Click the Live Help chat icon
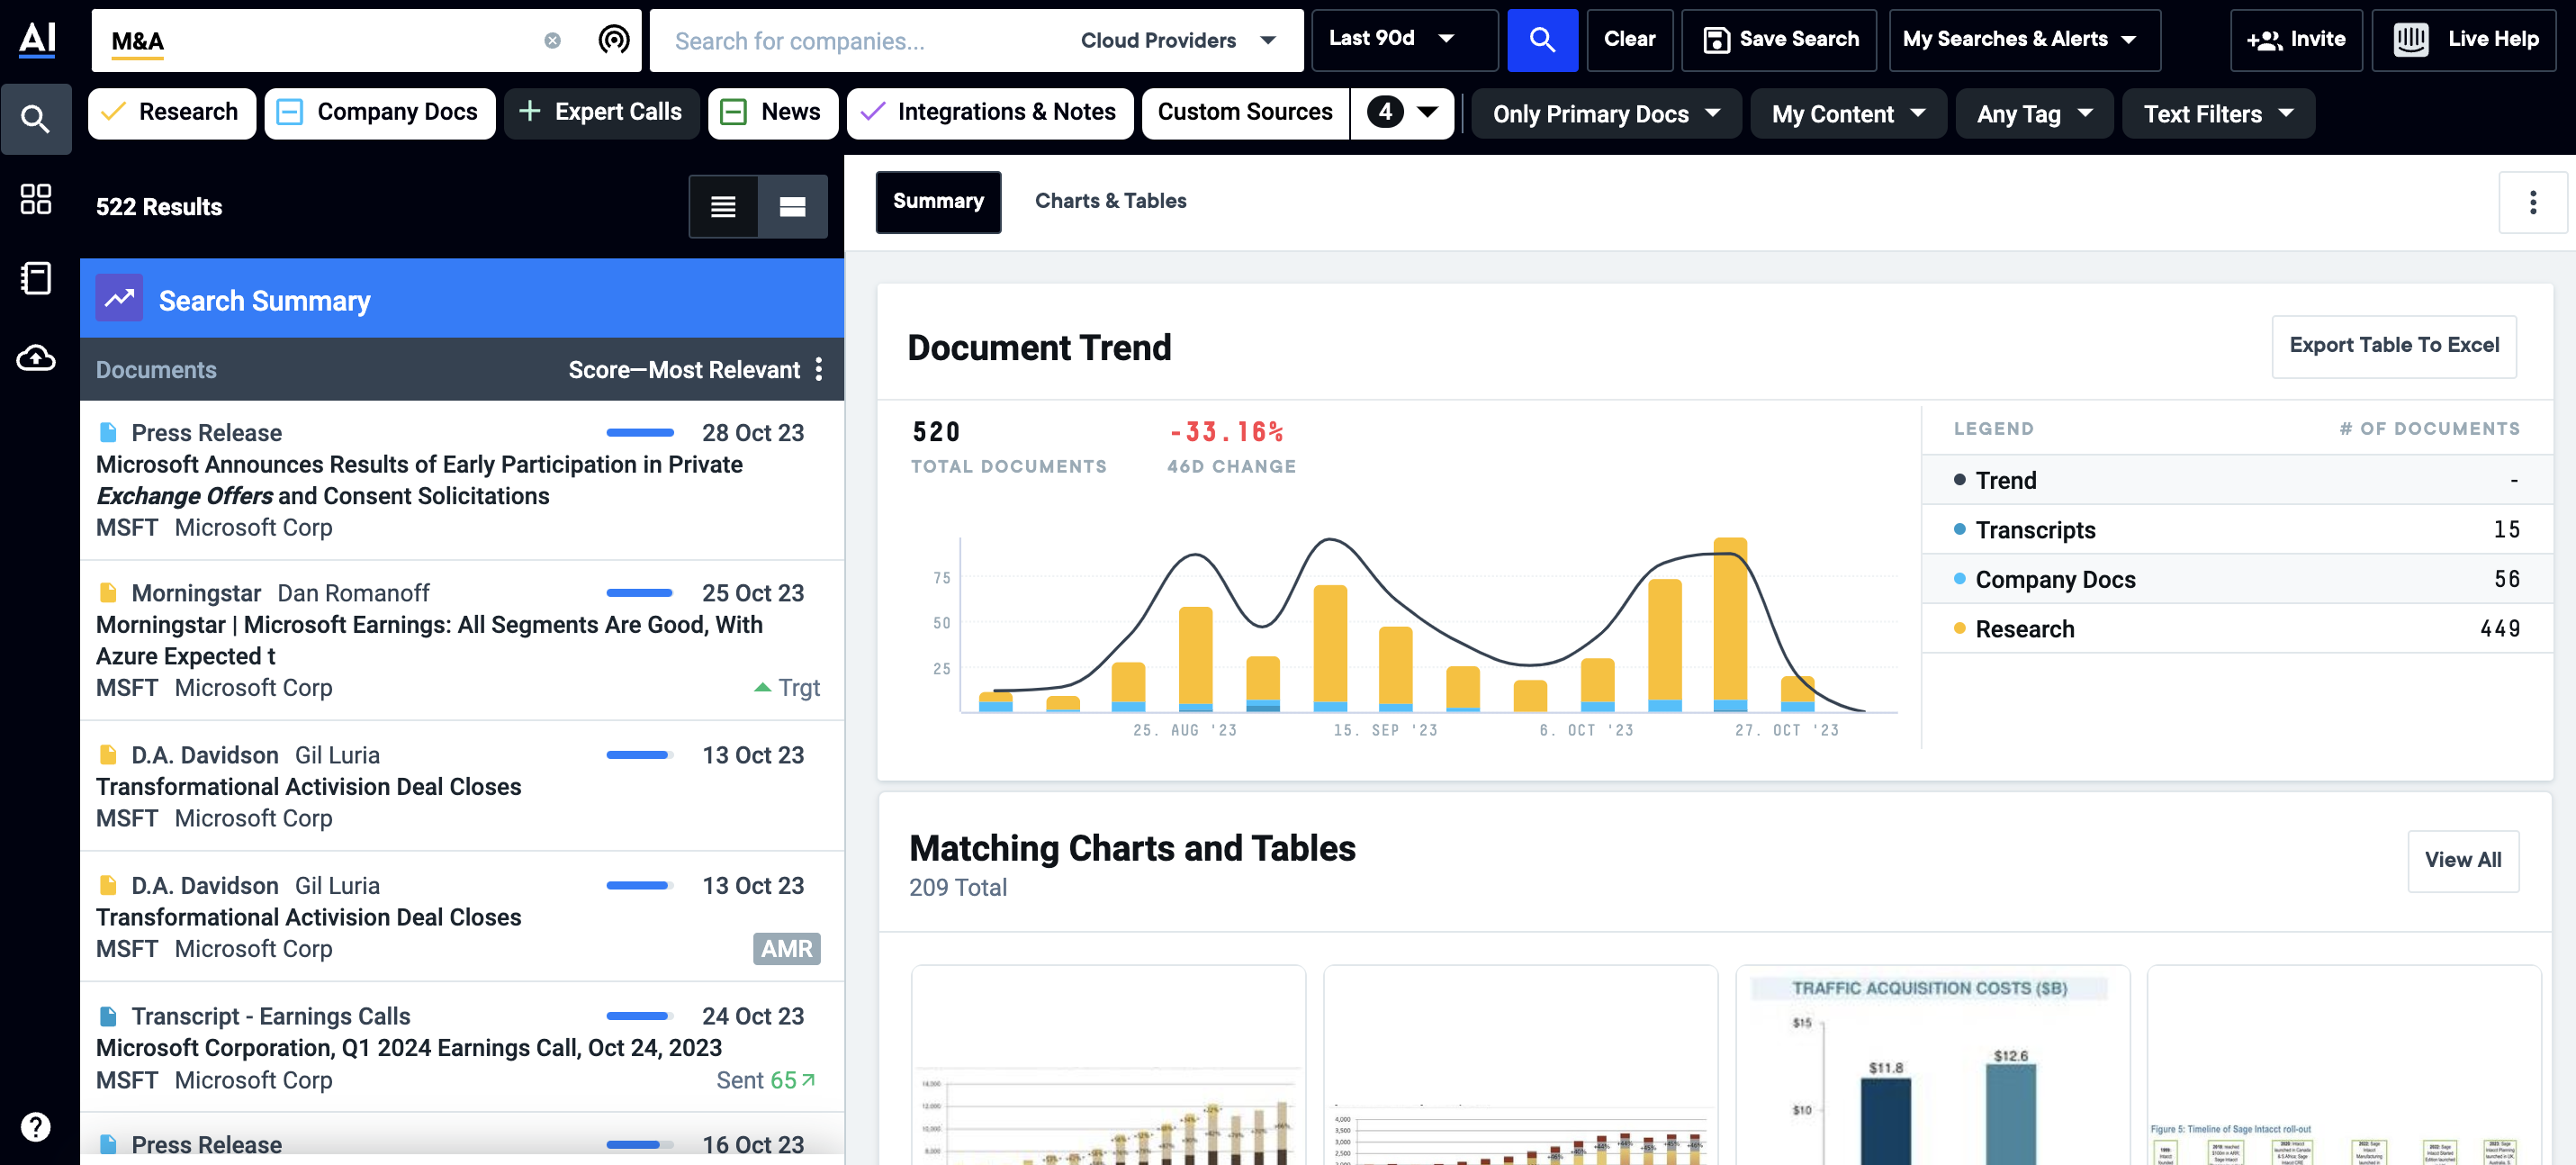Screen dimensions: 2576x1165 click(2411, 40)
